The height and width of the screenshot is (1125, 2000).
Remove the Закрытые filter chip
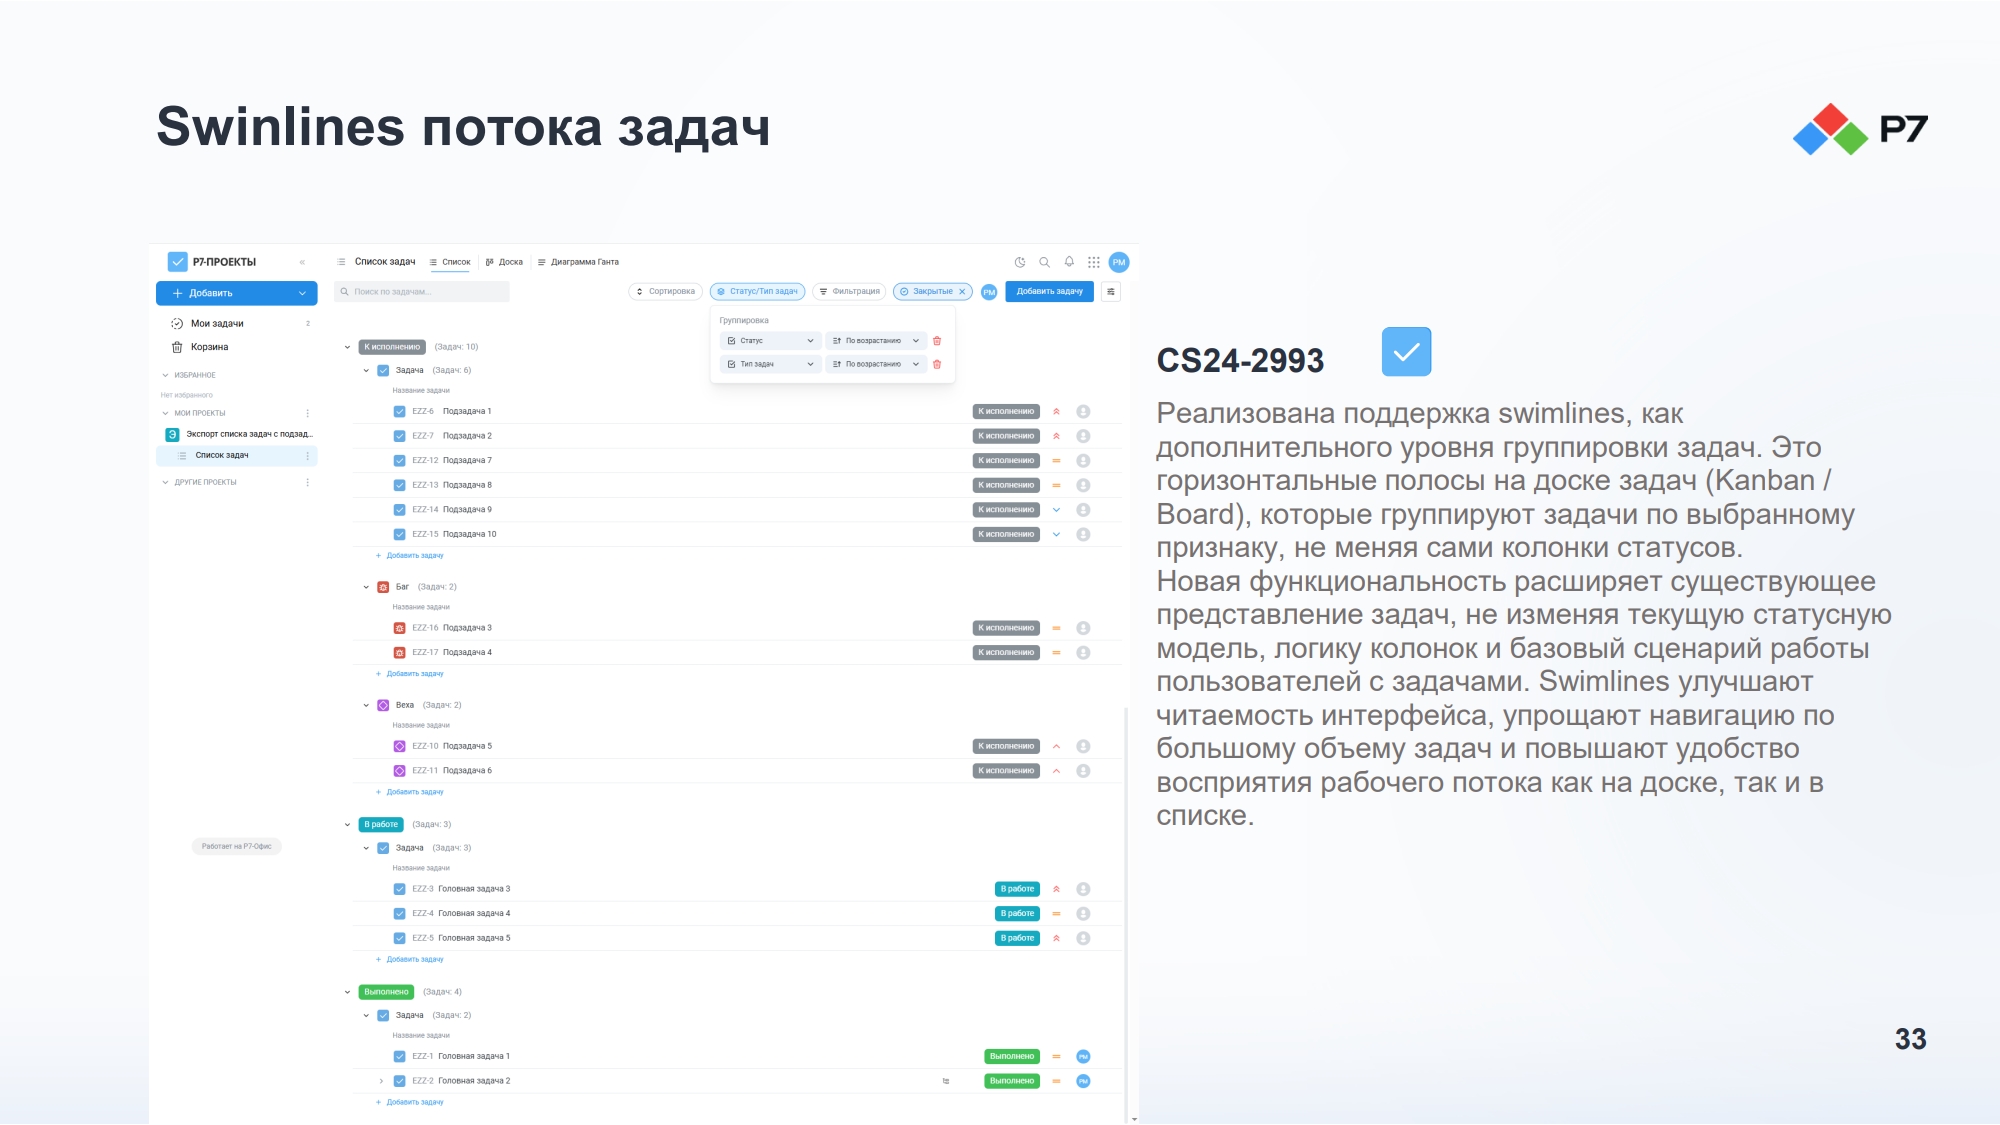click(x=962, y=292)
